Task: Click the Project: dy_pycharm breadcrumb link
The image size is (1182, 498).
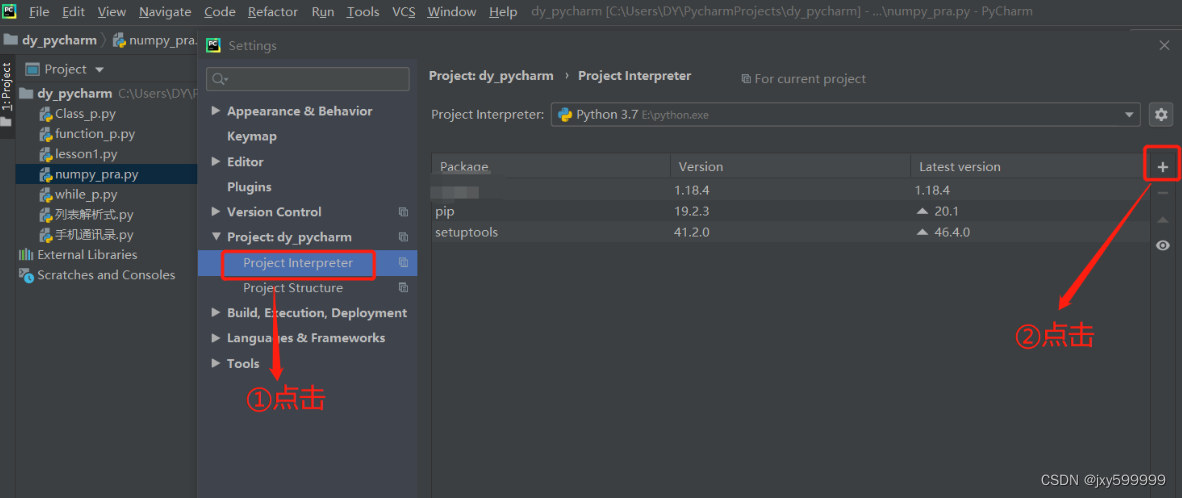Action: tap(491, 76)
